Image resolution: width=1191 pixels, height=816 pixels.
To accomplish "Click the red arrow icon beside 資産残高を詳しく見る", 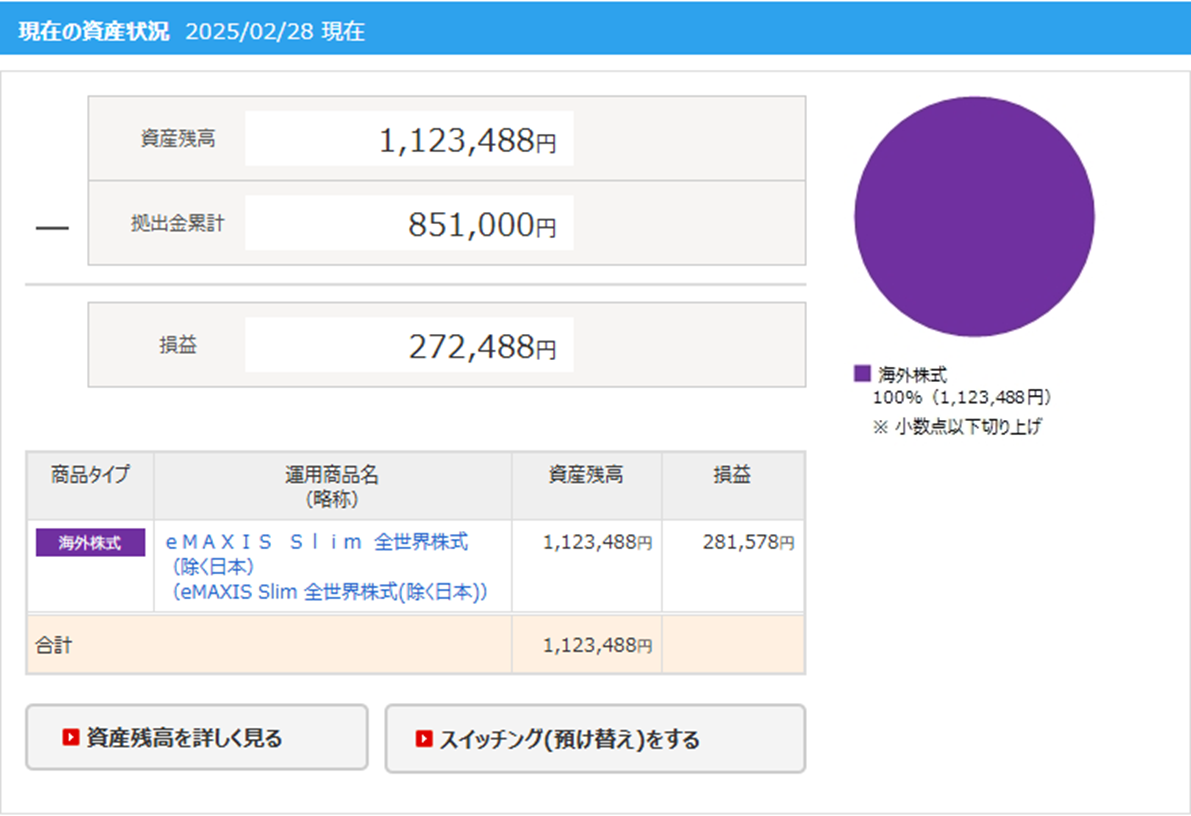I will click(x=70, y=738).
